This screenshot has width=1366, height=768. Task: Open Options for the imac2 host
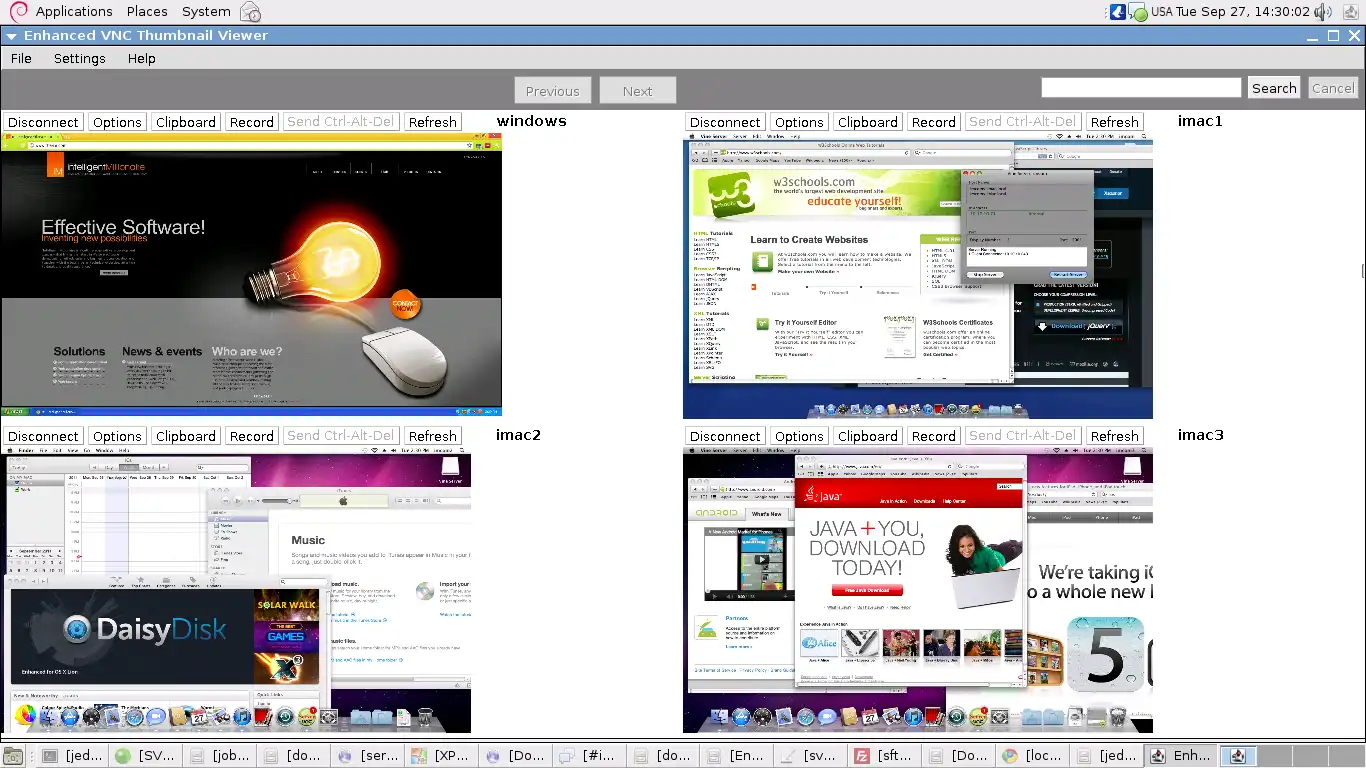(117, 436)
